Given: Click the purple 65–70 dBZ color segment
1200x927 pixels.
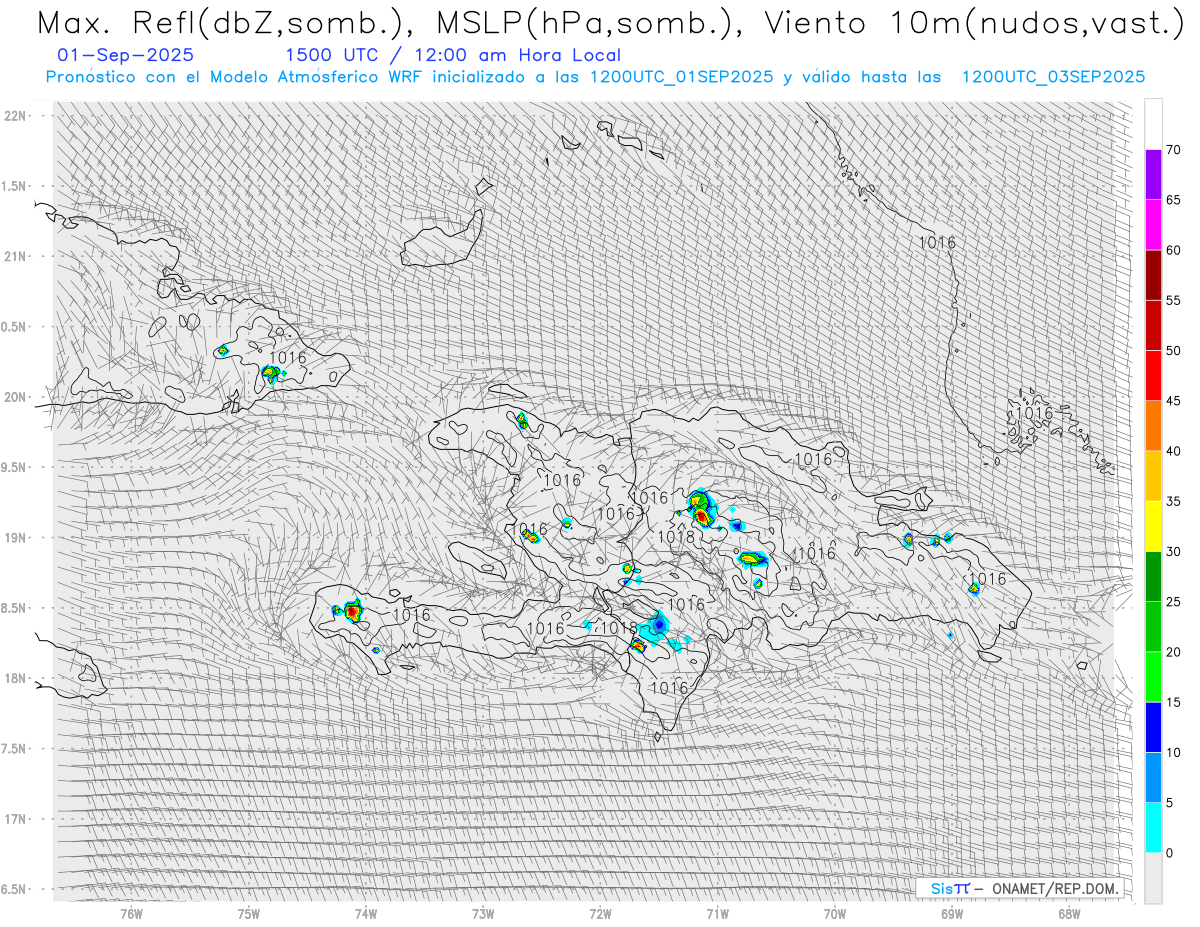Looking at the screenshot, I should click(x=1153, y=175).
